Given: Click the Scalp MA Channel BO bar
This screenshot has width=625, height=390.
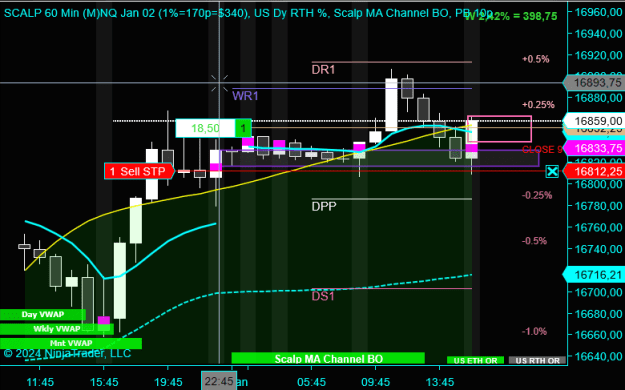Looking at the screenshot, I should tap(328, 358).
